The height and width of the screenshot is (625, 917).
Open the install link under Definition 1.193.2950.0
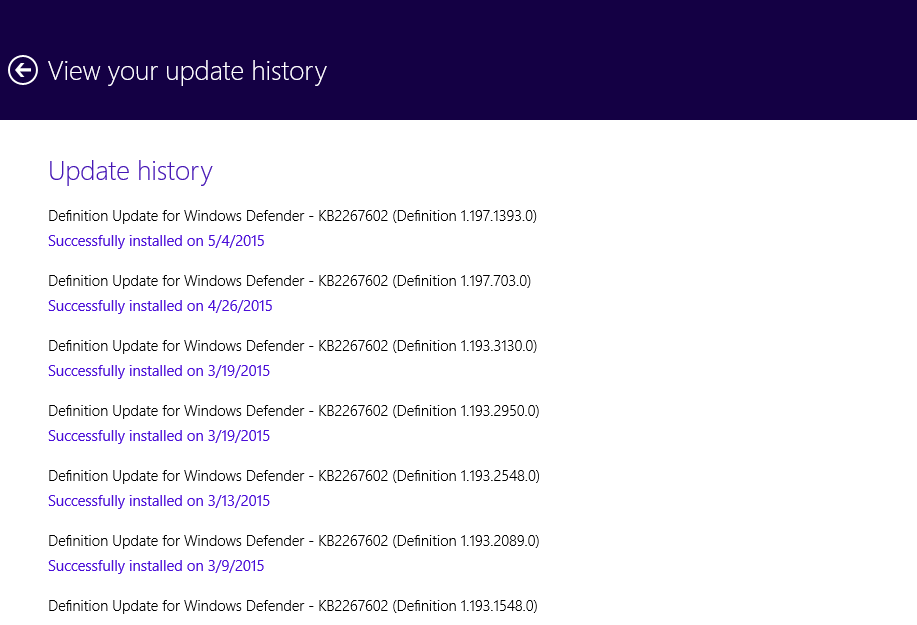coord(159,436)
